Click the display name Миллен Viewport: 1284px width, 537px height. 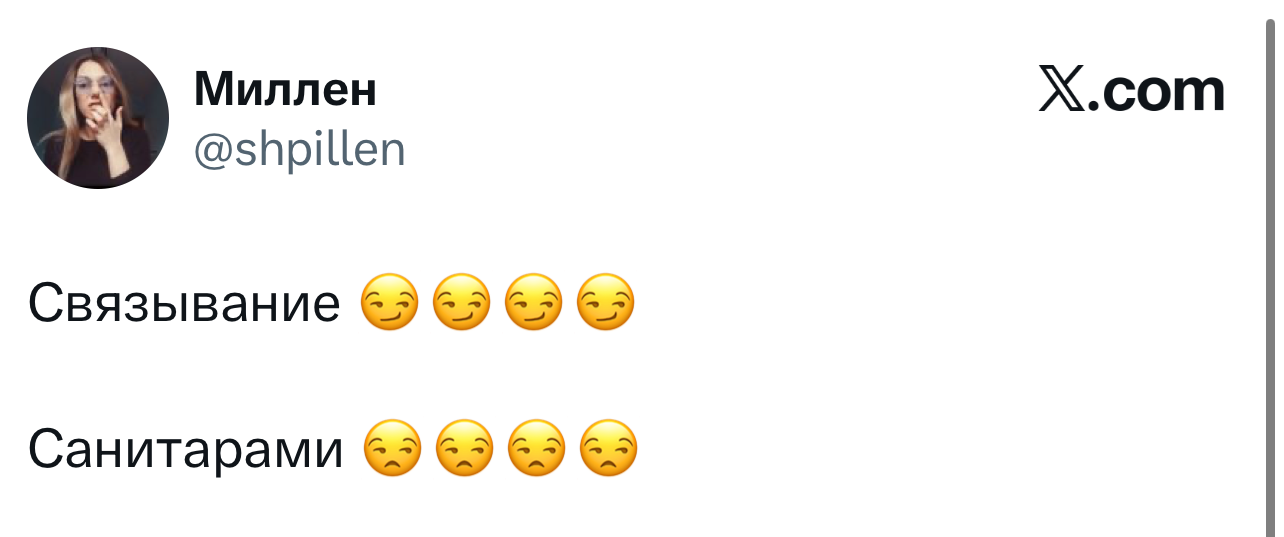[285, 89]
